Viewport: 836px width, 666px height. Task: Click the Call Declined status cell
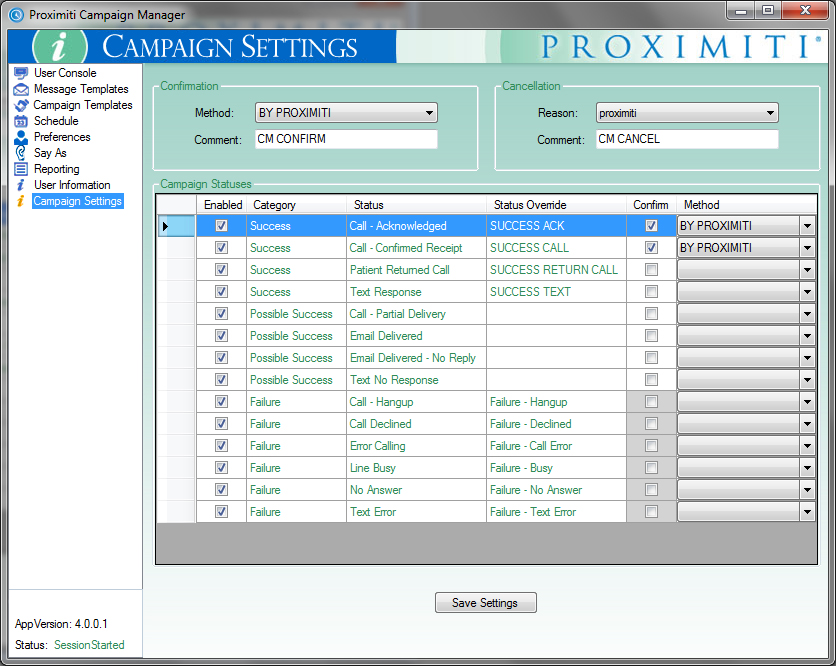point(416,424)
